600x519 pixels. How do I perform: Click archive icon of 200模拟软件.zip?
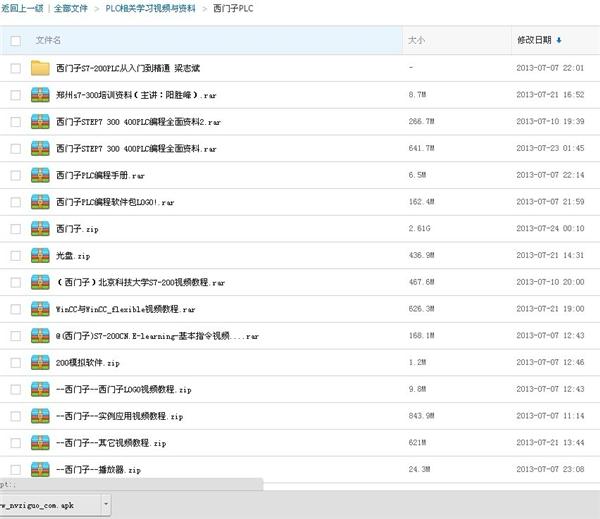(x=40, y=362)
